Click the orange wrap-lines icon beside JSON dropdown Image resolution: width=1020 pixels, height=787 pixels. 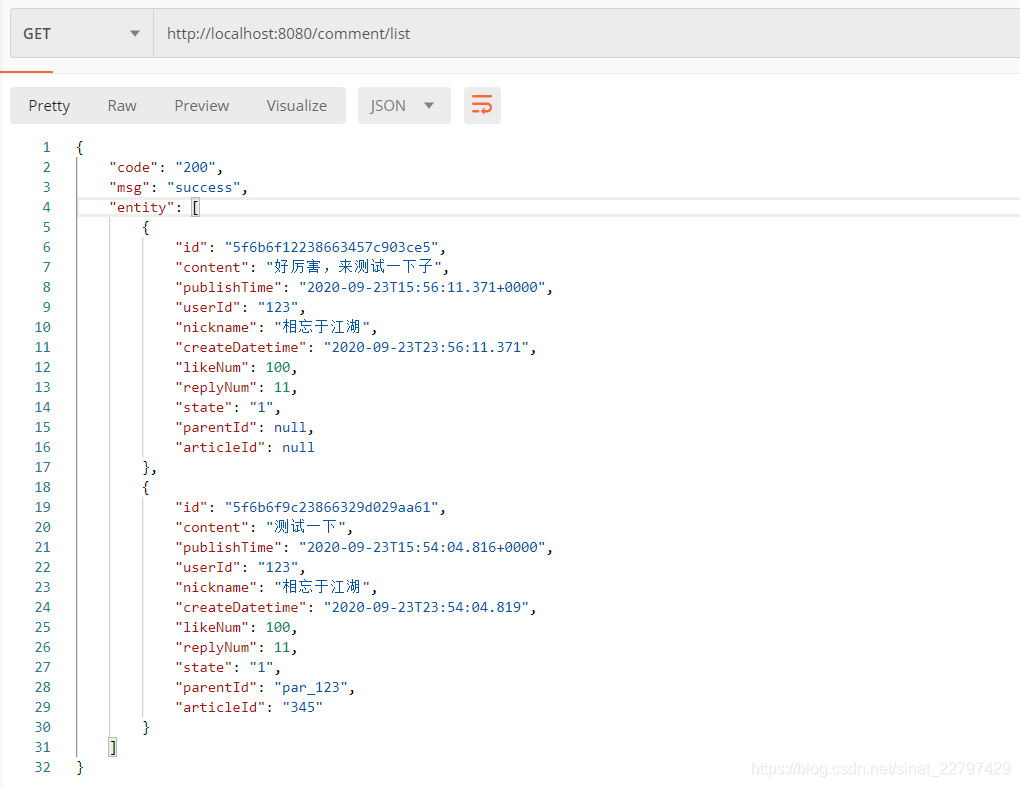pos(482,105)
